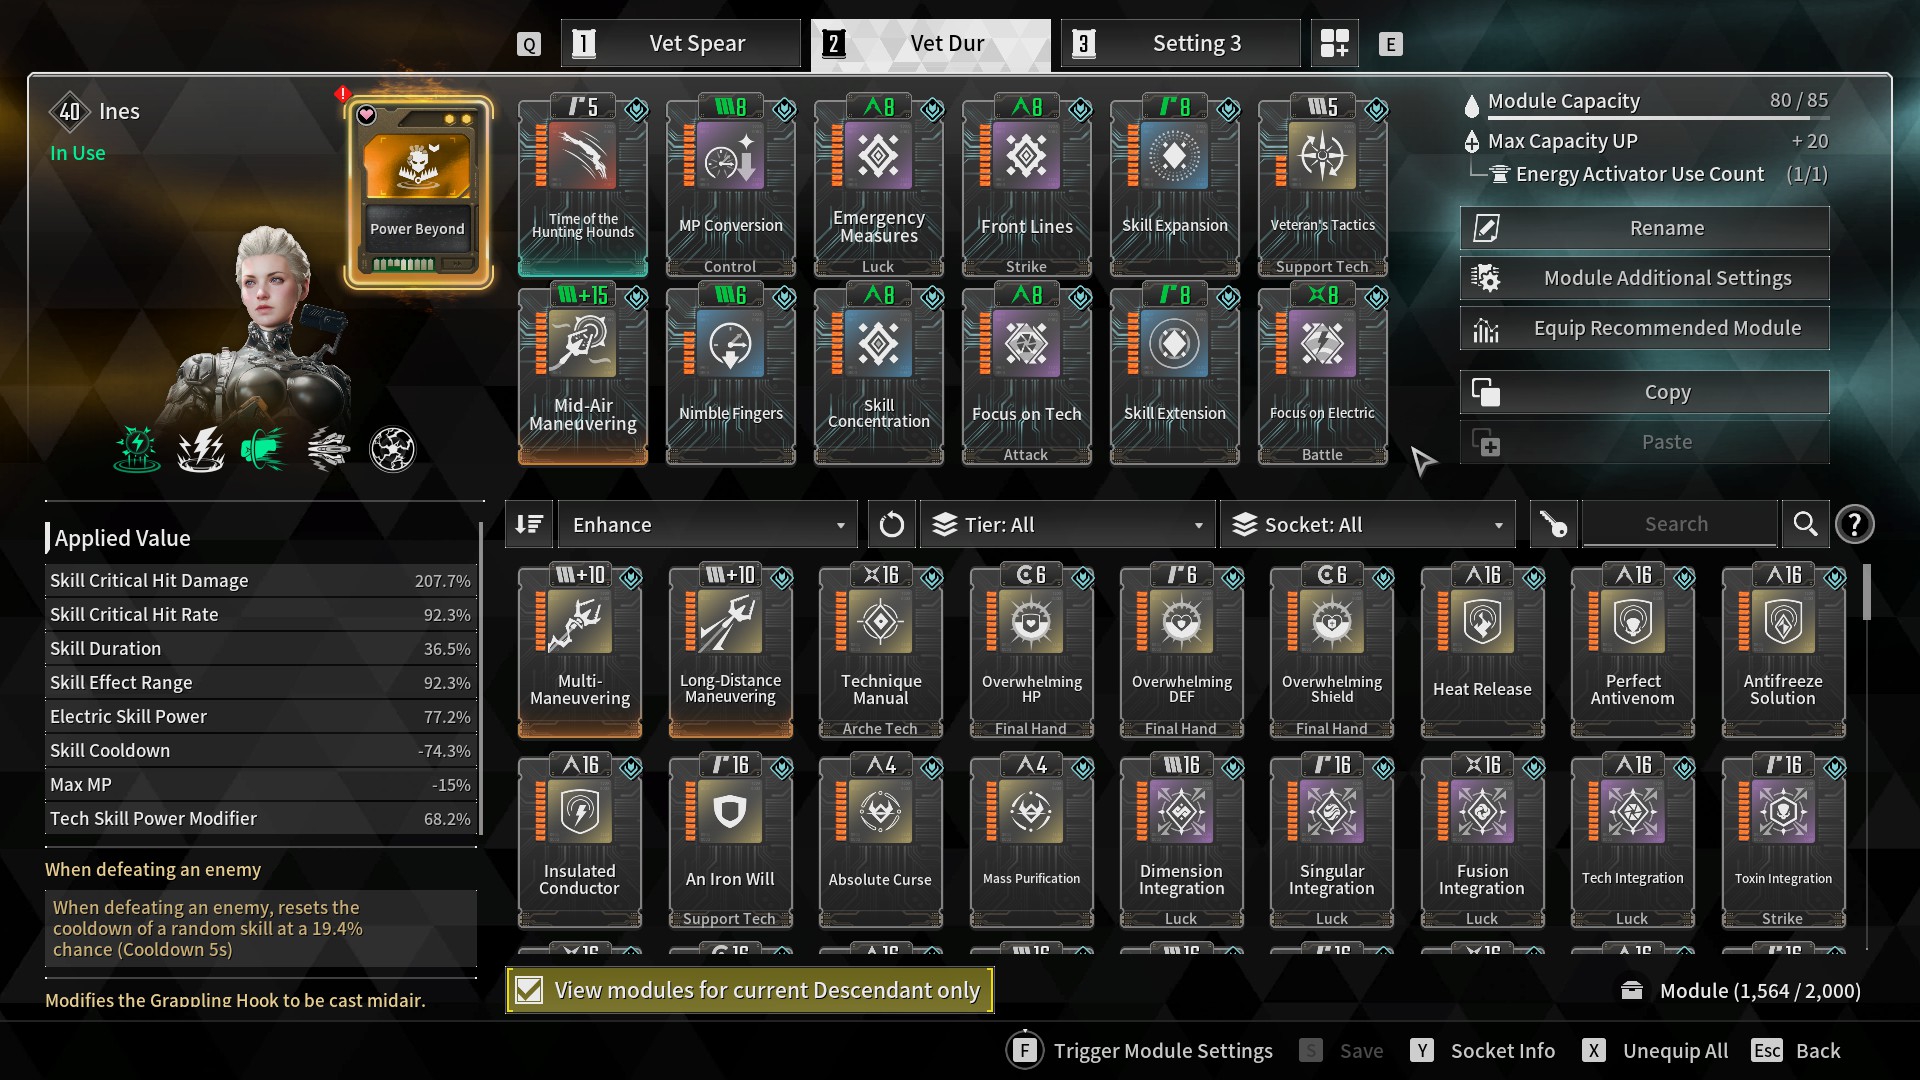The image size is (1920, 1080).
Task: Click the Rename button
Action: 1645,228
